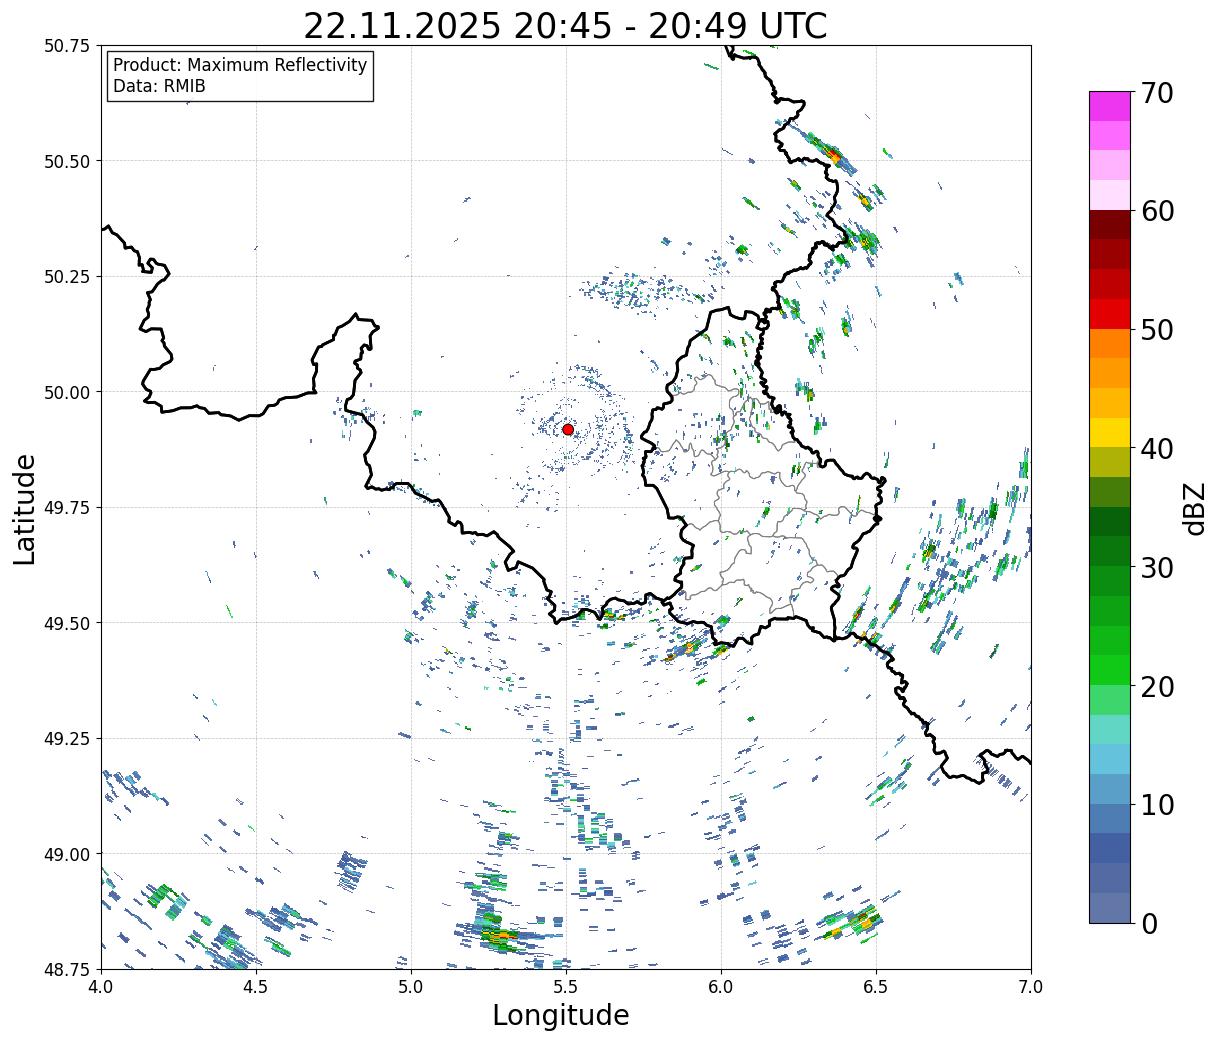
Task: Click the longitude tick label 5.0
Action: coord(411,987)
